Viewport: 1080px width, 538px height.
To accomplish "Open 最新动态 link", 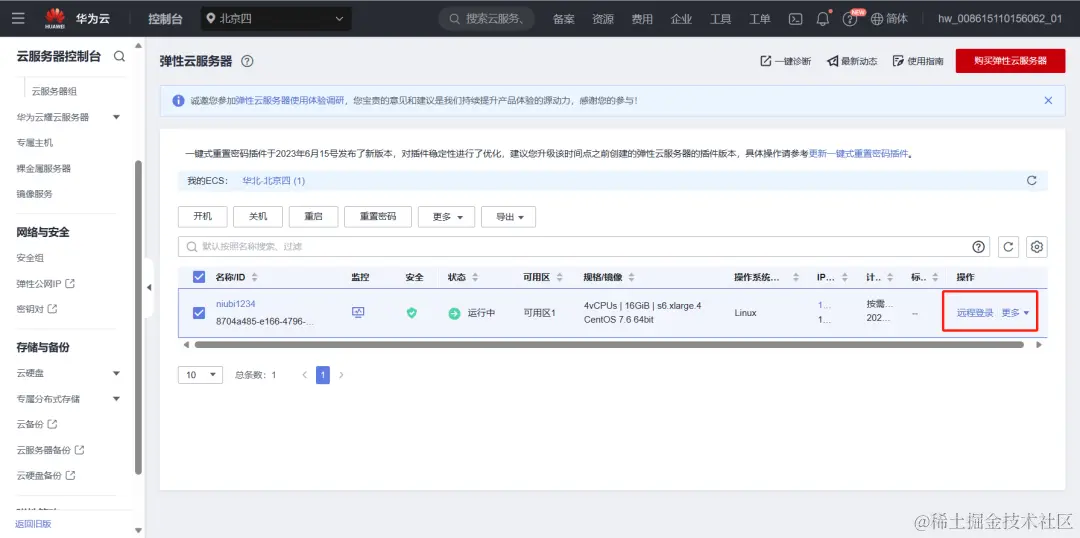I will tap(852, 61).
